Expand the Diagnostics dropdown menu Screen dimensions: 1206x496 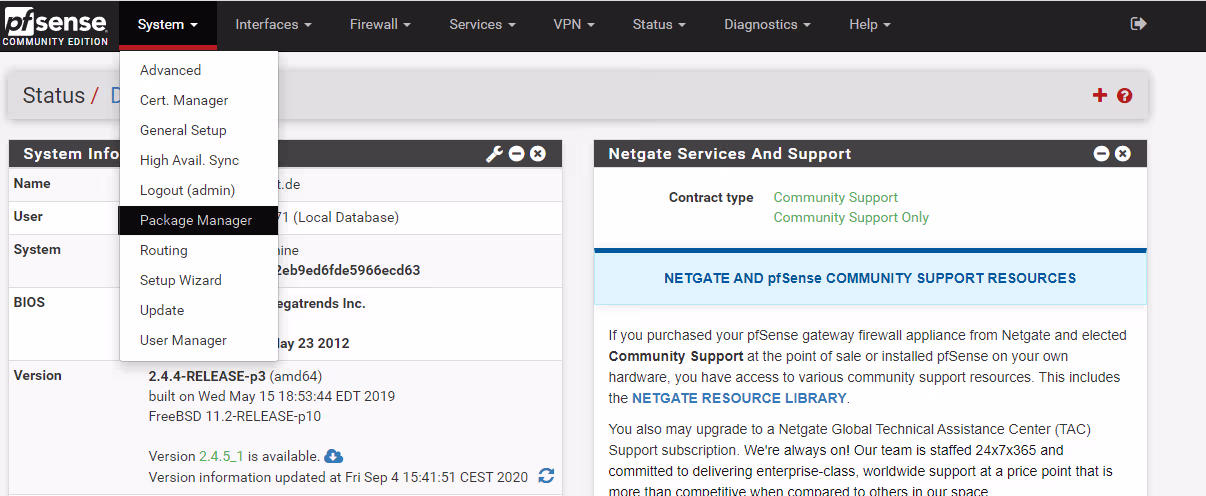767,24
